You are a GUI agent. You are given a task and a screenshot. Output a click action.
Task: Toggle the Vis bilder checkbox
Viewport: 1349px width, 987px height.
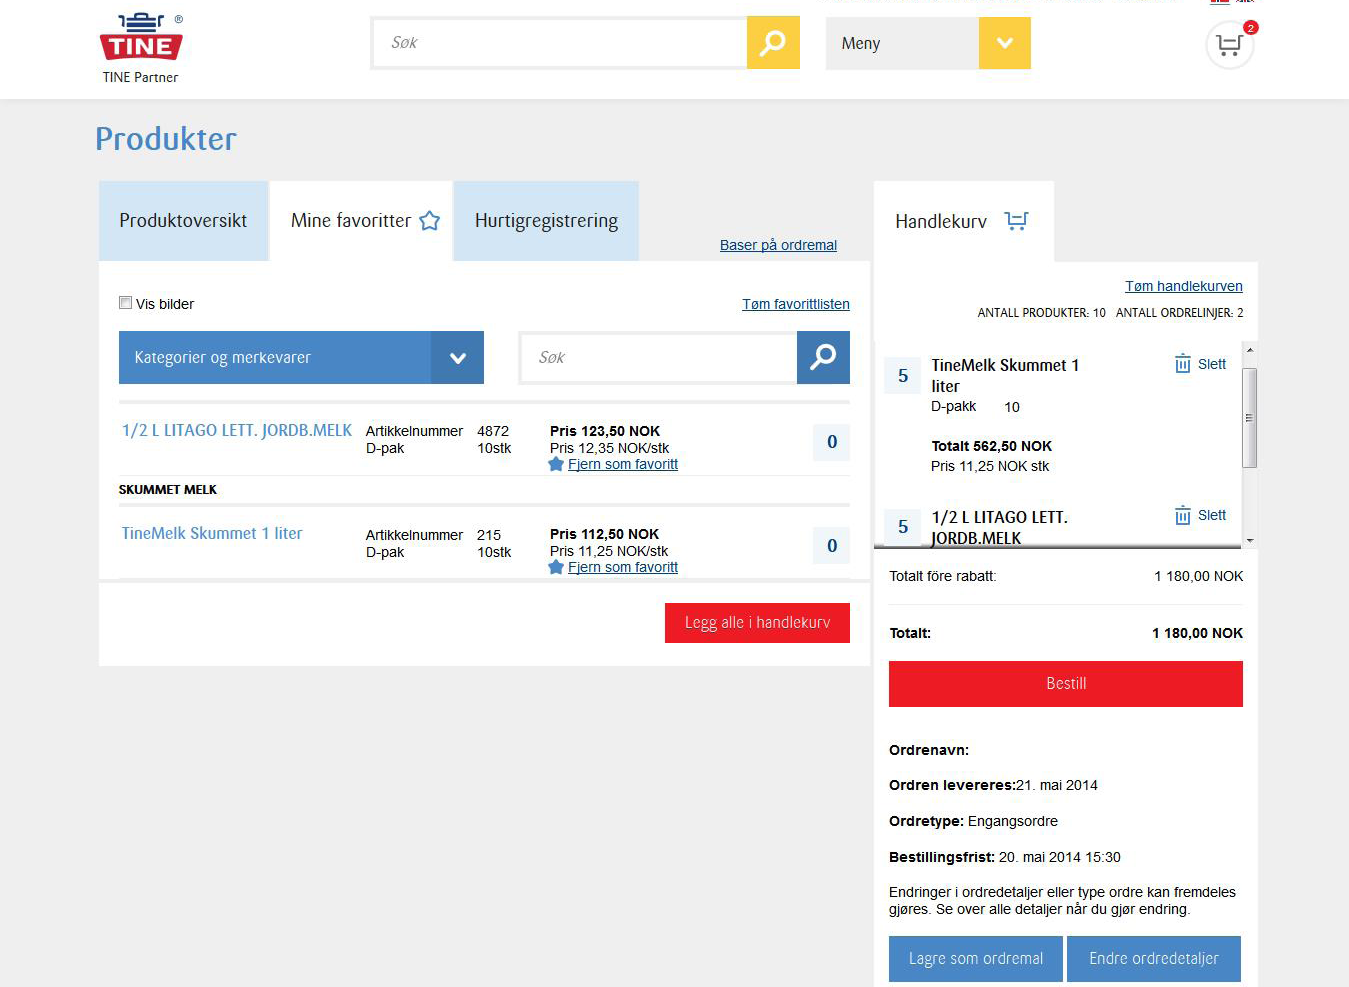coord(126,303)
